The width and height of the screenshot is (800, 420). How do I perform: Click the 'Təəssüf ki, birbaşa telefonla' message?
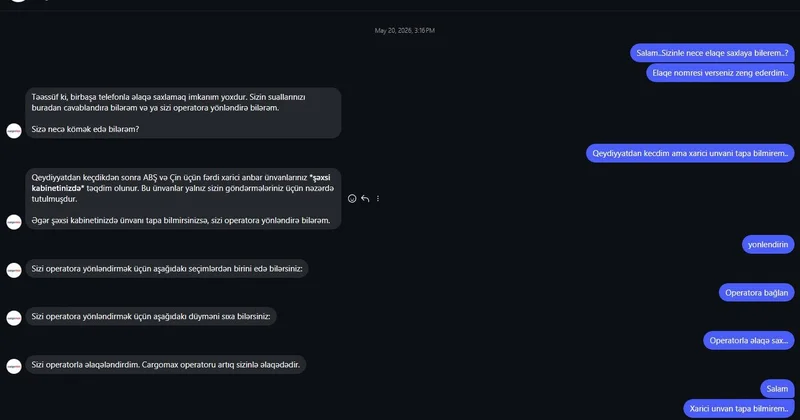(183, 113)
